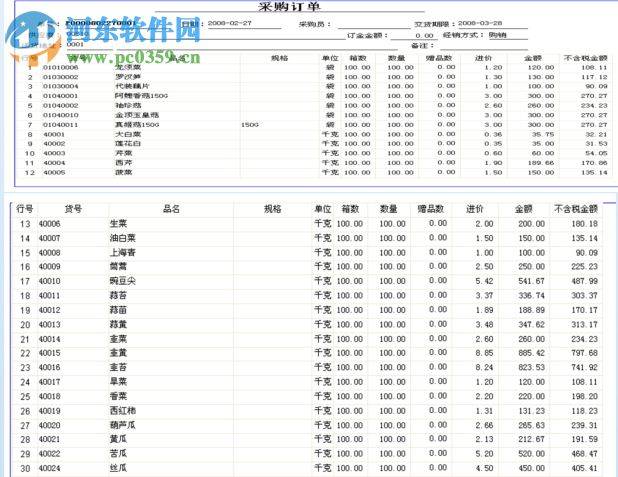Click the blank 备注 field
The image size is (618, 477).
483,45
